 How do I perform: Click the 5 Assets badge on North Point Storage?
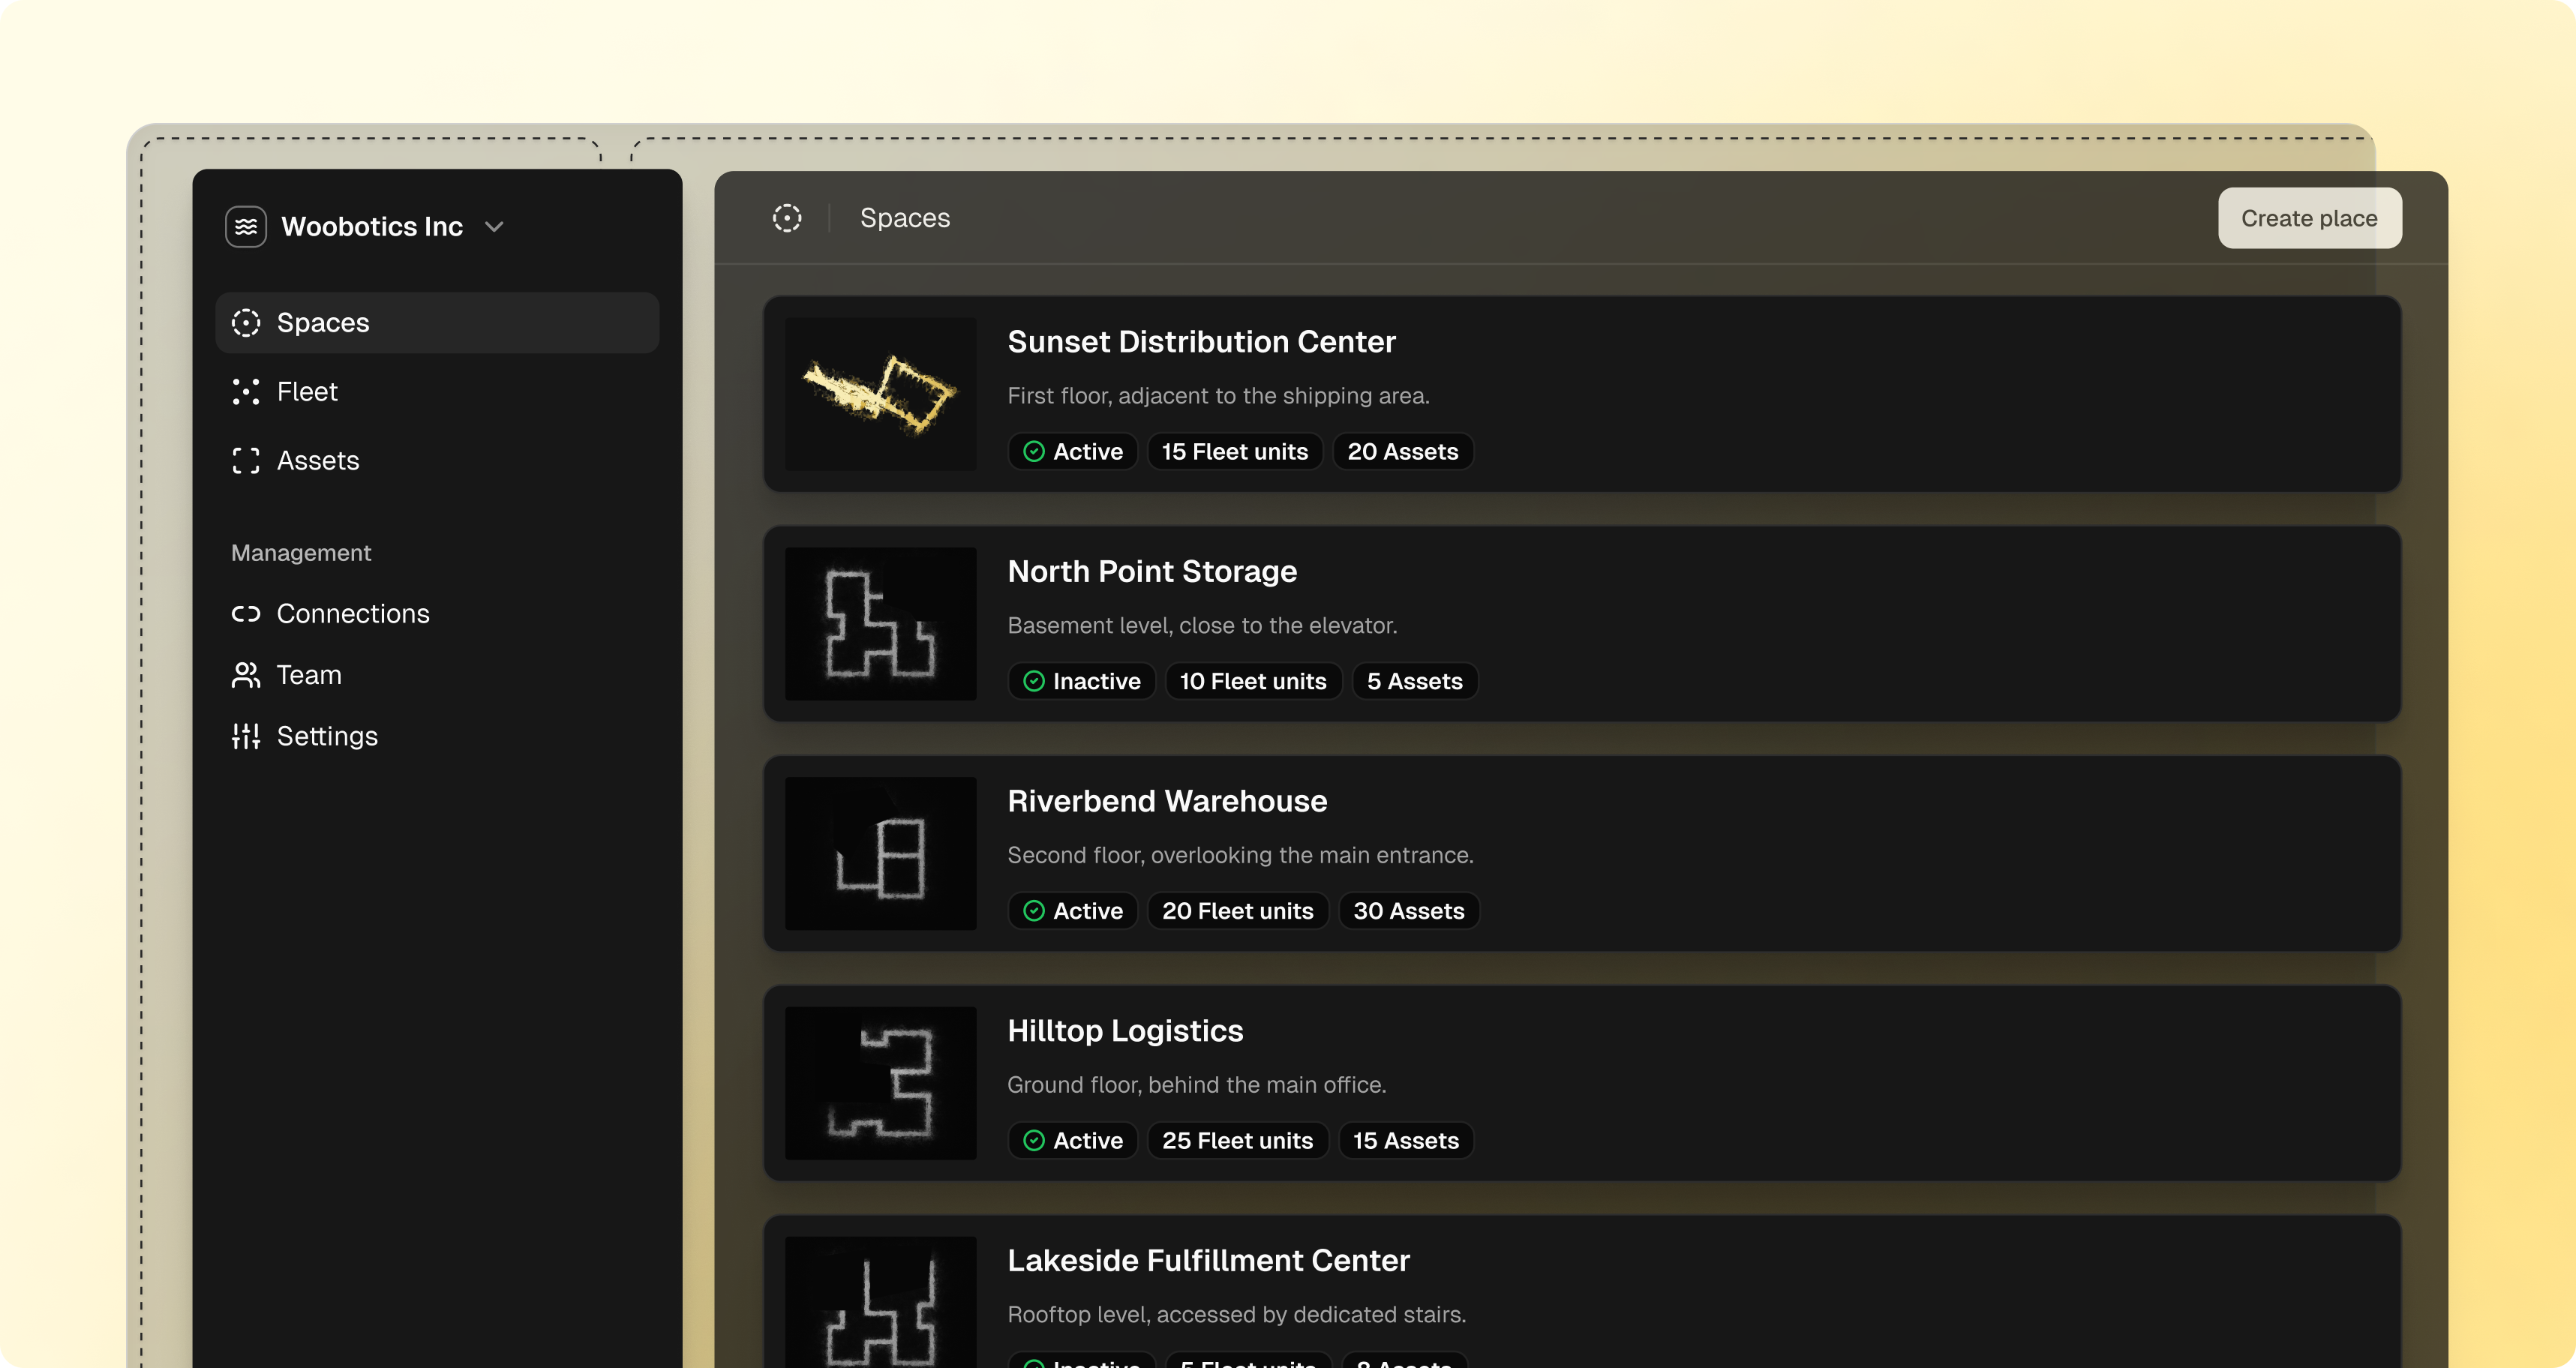(x=1415, y=681)
